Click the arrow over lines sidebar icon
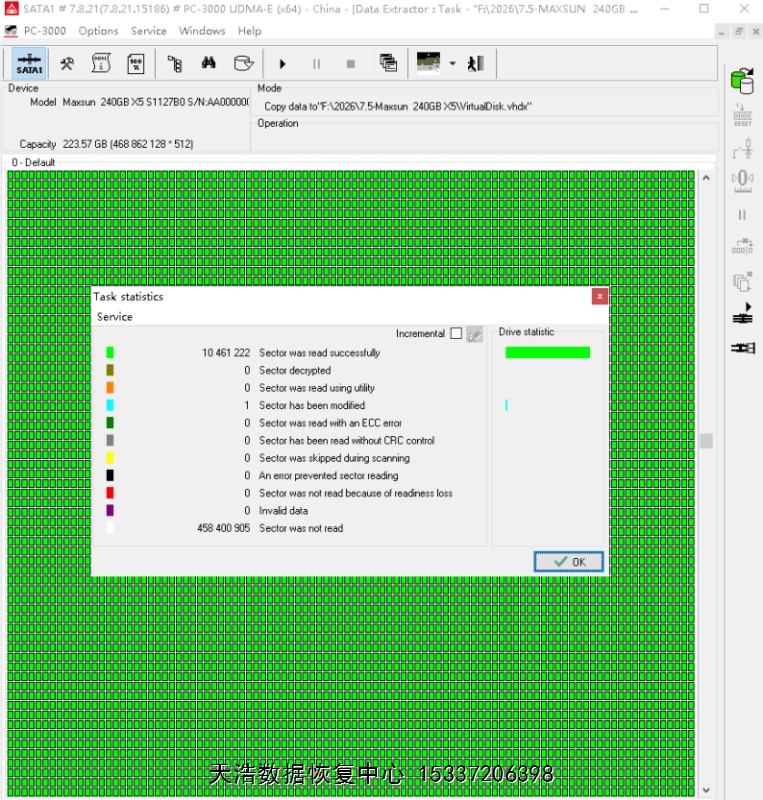The width and height of the screenshot is (763, 800). point(743,314)
